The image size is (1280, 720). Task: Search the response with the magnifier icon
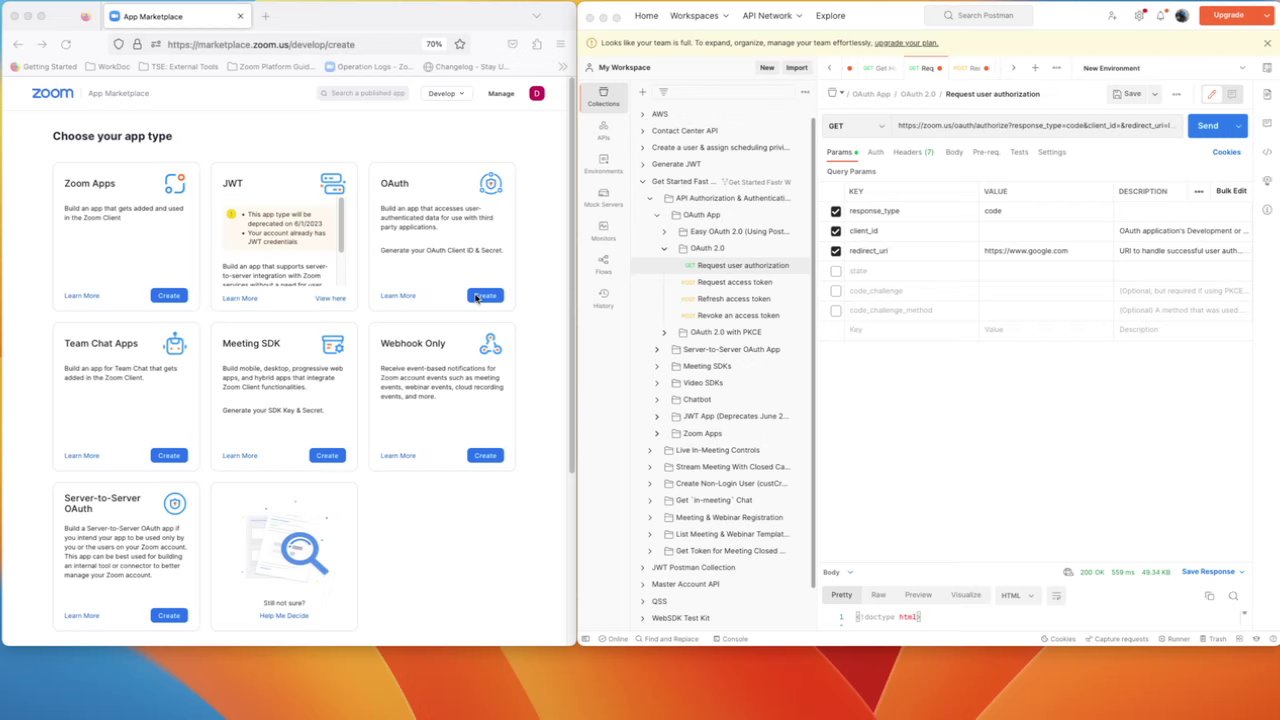tap(1233, 596)
